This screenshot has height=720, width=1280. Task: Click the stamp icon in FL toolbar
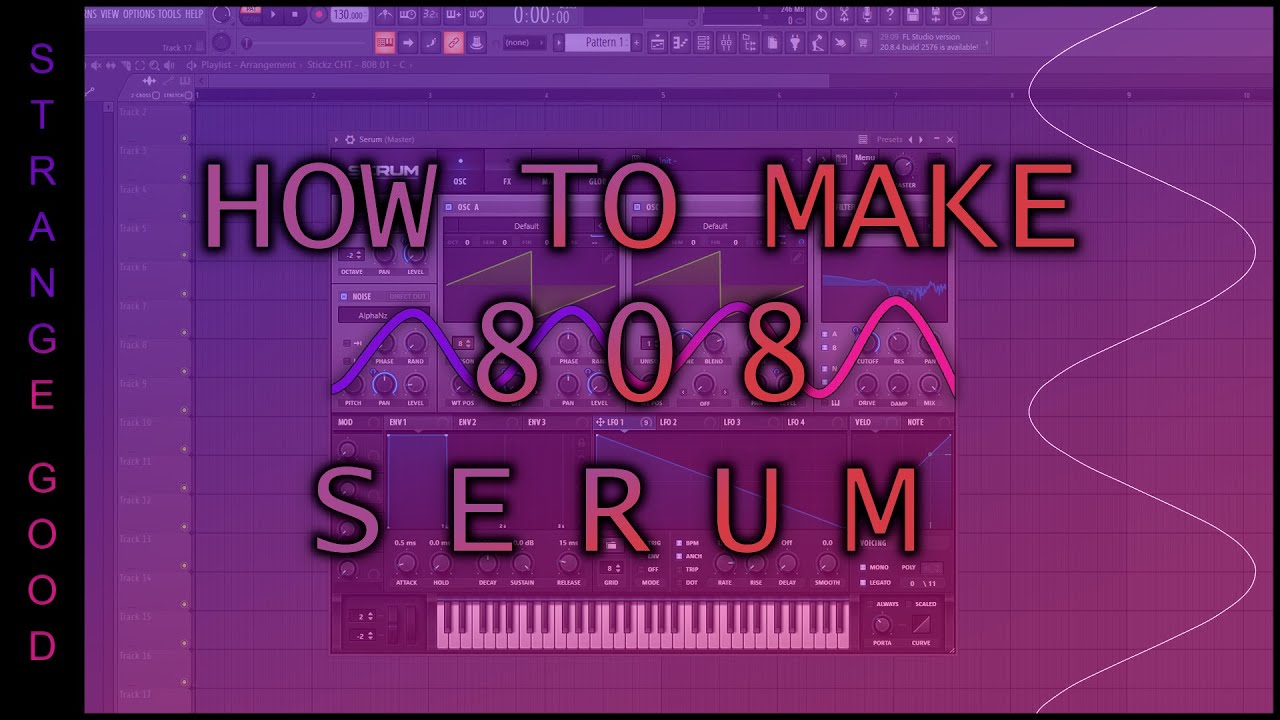pos(477,43)
